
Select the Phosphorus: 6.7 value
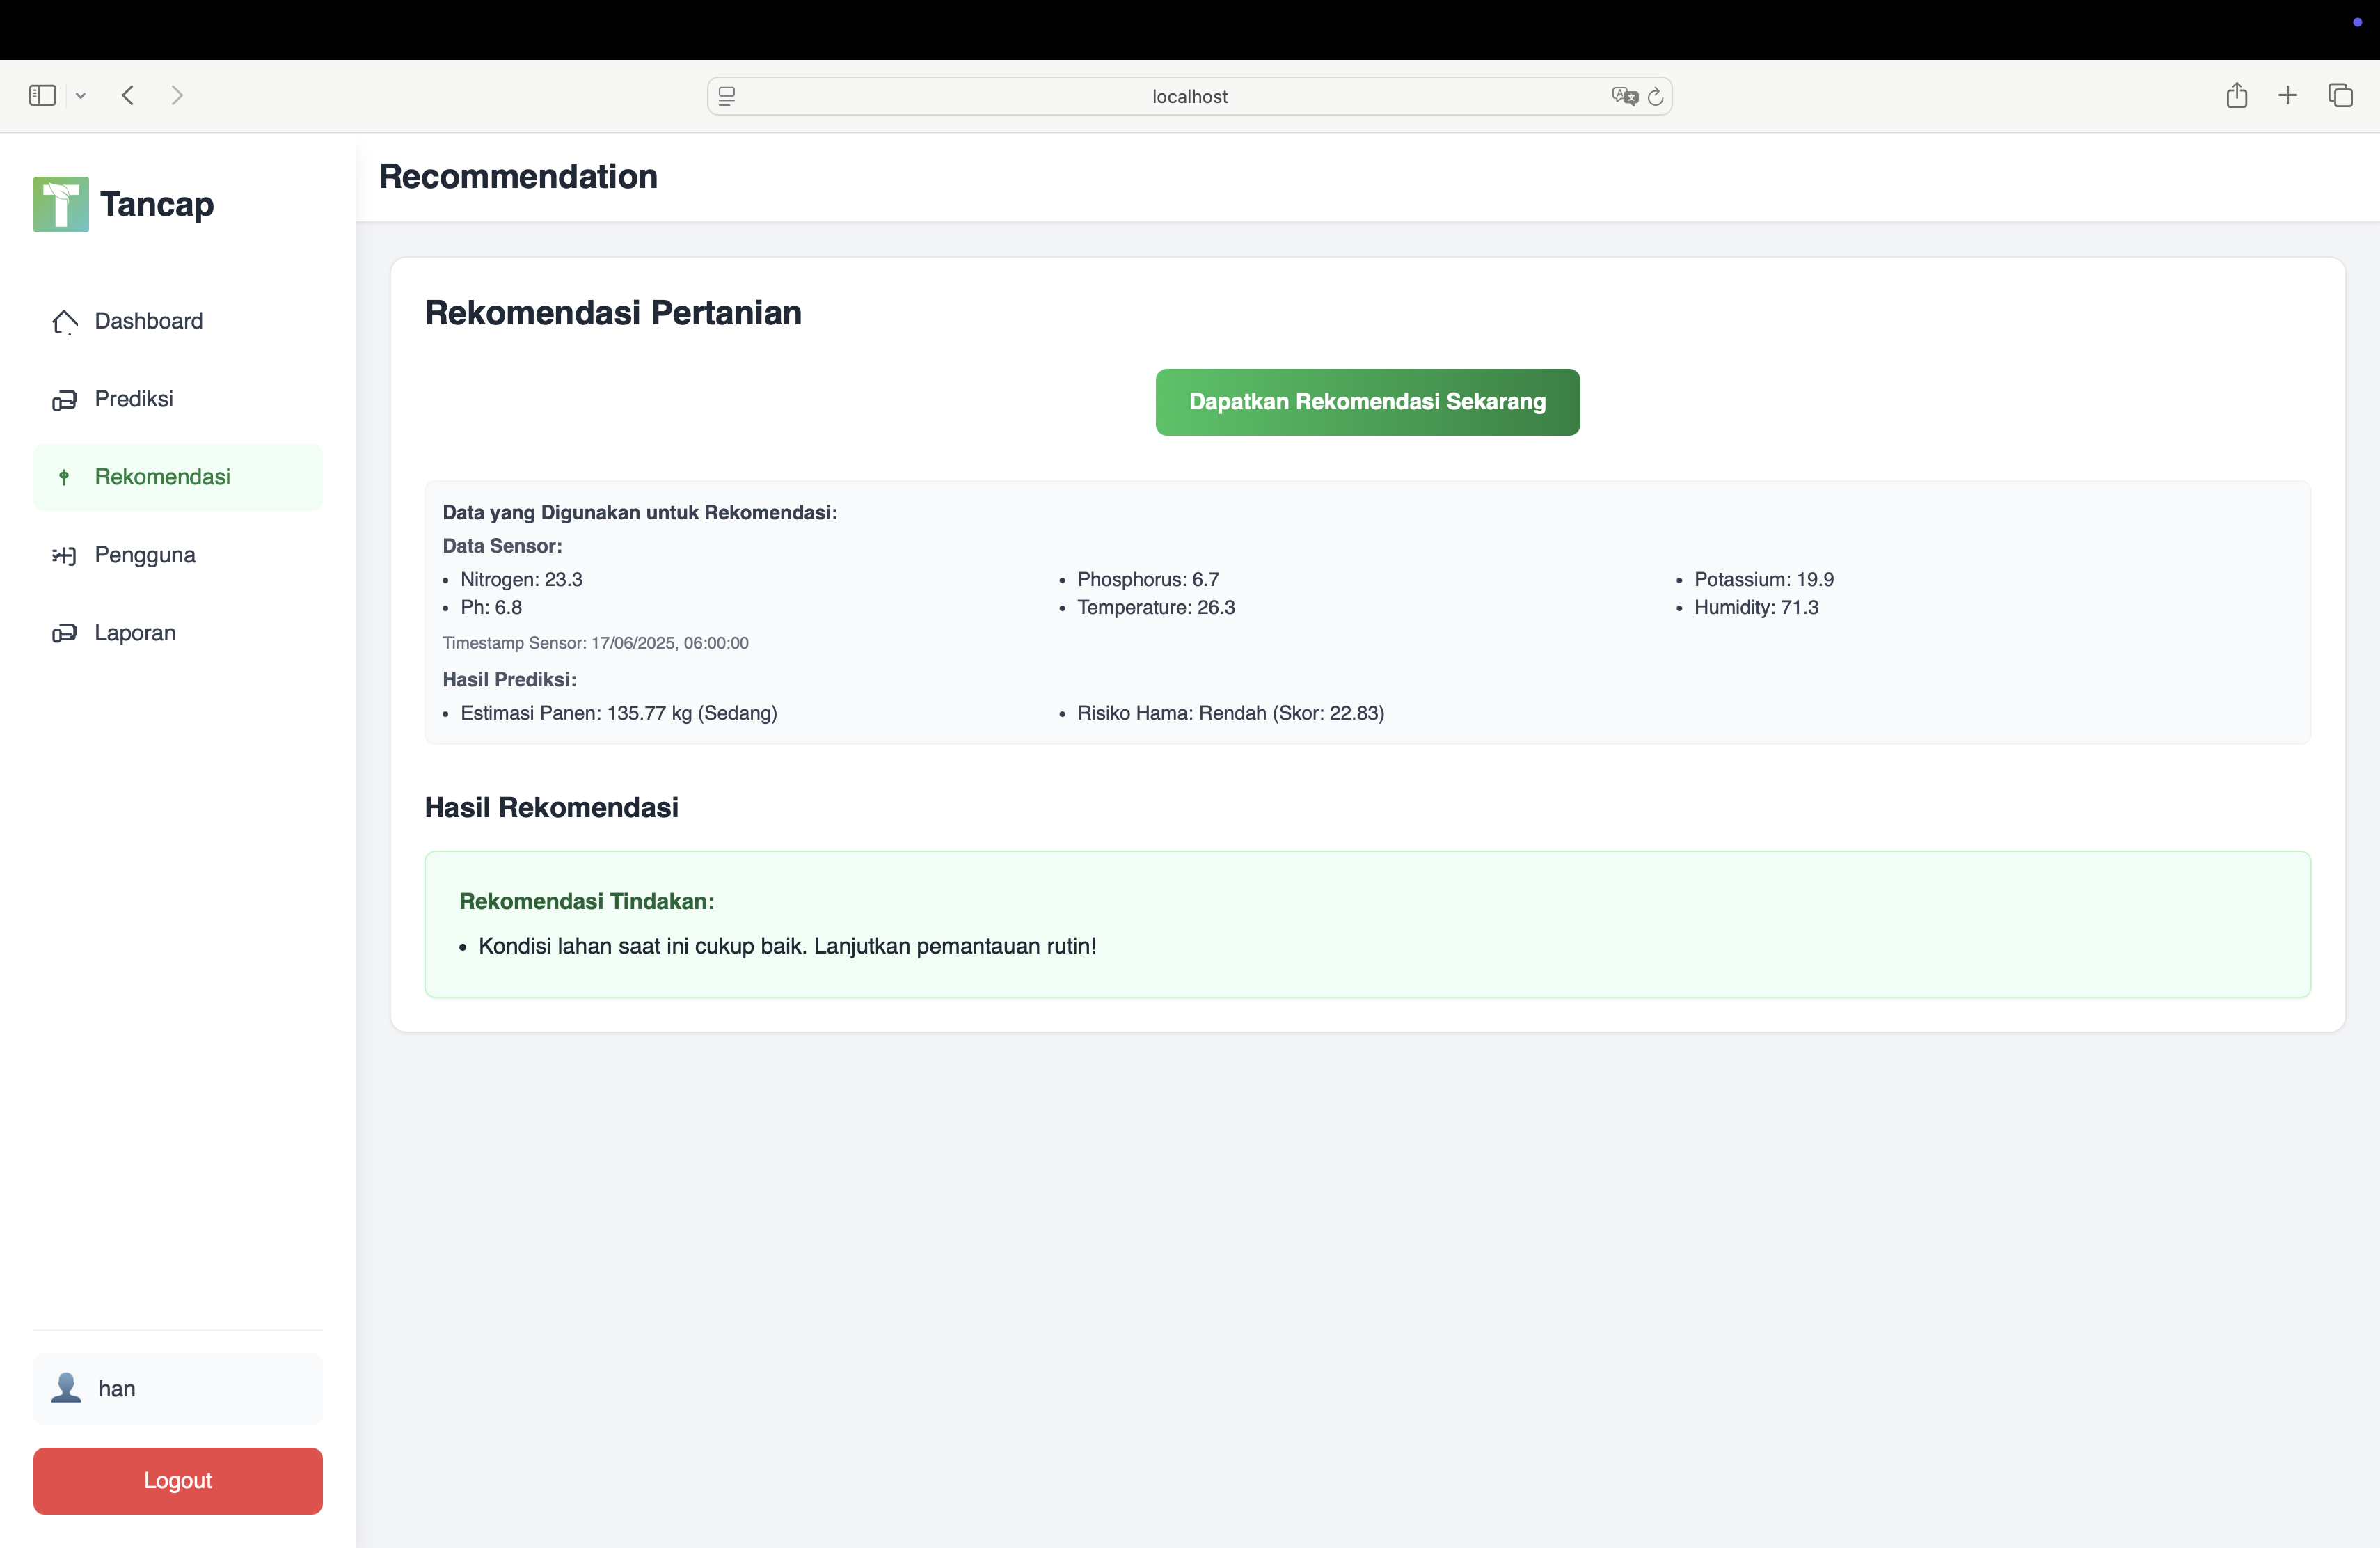point(1148,579)
